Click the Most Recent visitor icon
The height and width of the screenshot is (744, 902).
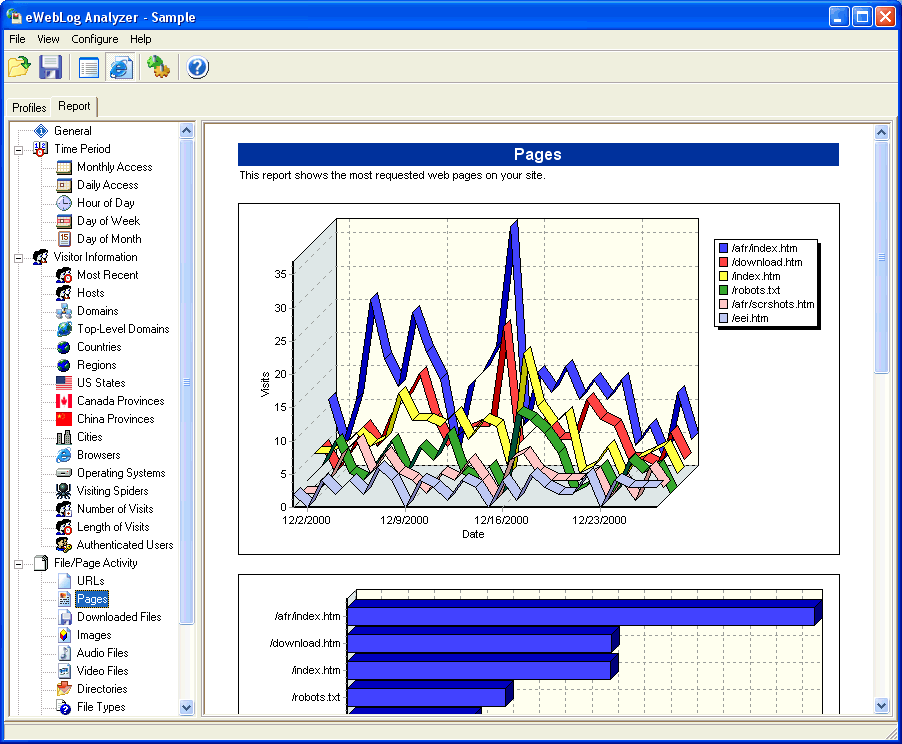click(64, 275)
